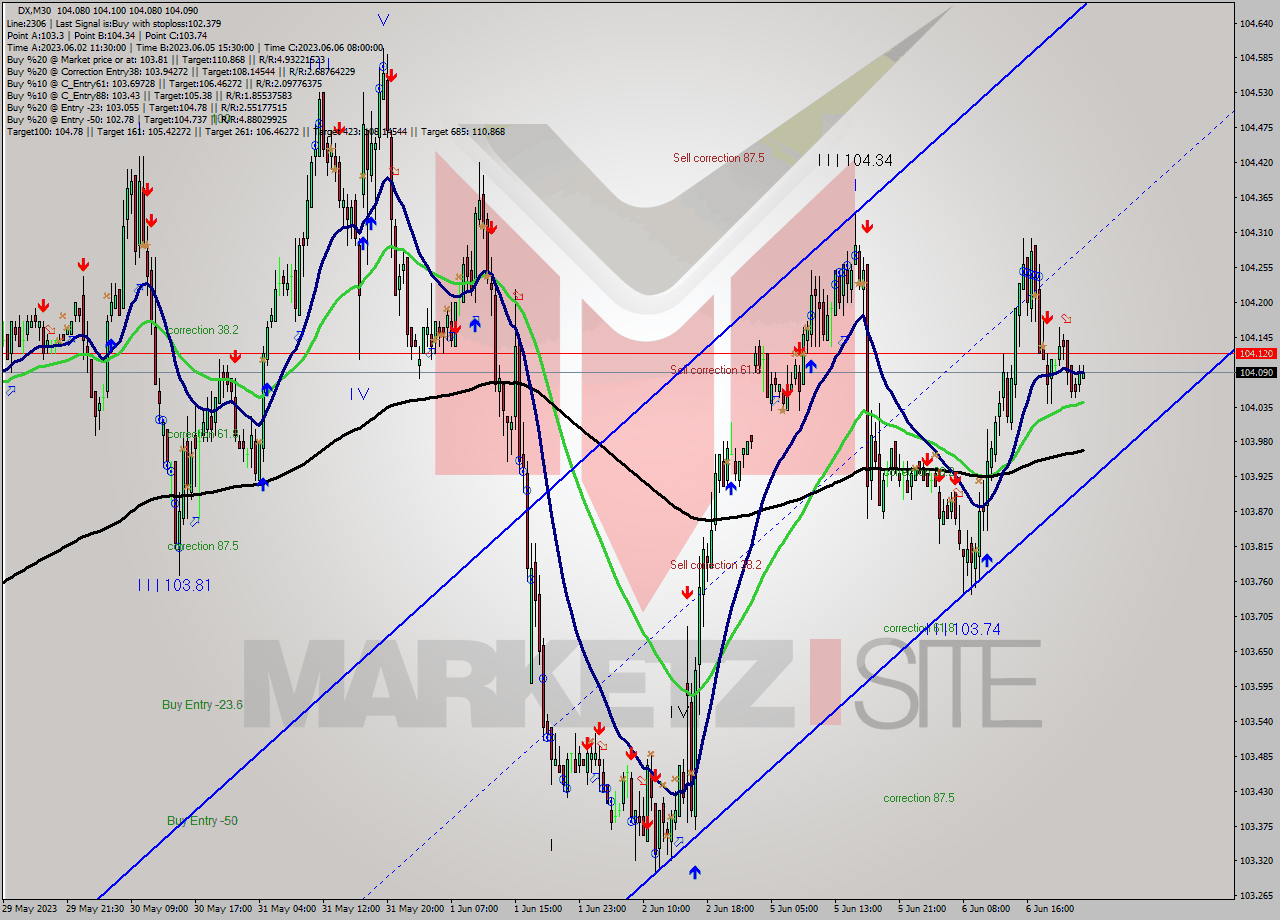This screenshot has height=920, width=1280.
Task: Click the current price tag 104.090
Action: pos(1256,373)
